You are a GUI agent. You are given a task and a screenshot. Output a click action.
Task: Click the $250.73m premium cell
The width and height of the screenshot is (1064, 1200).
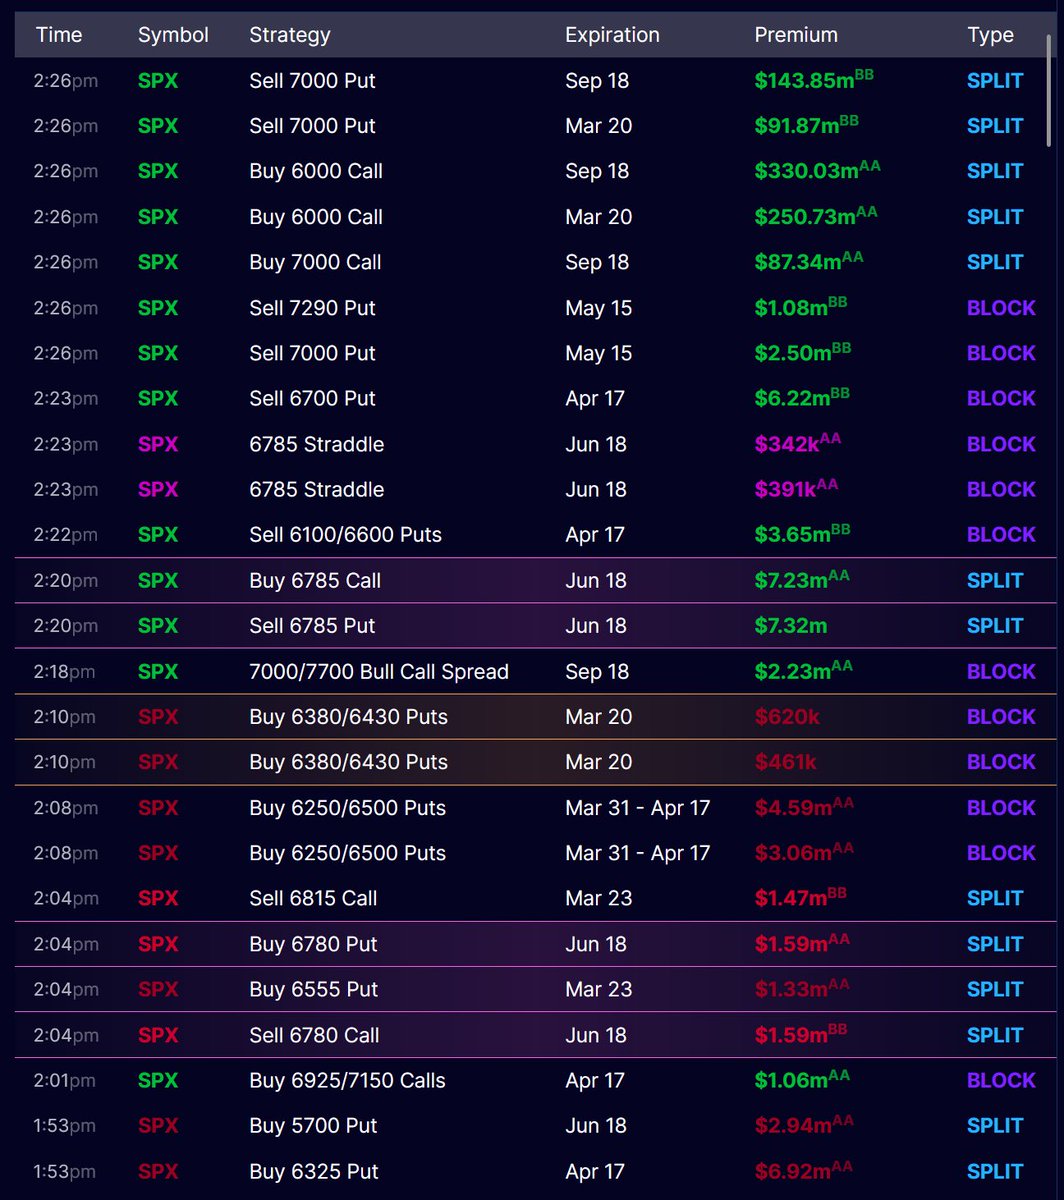(818, 216)
